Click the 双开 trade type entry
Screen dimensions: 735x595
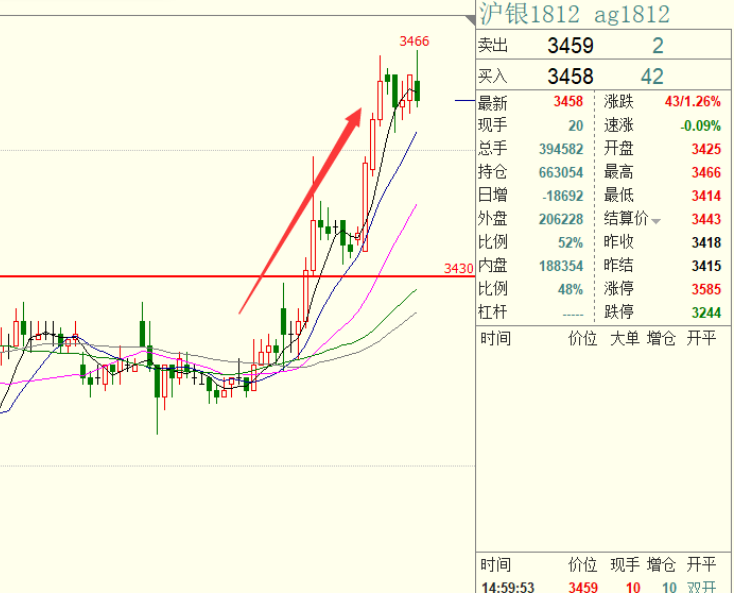(701, 587)
